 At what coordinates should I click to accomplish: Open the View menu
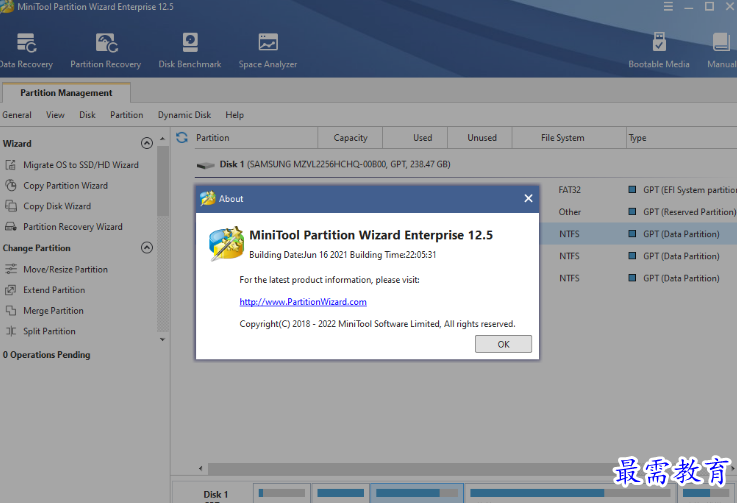pyautogui.click(x=55, y=115)
